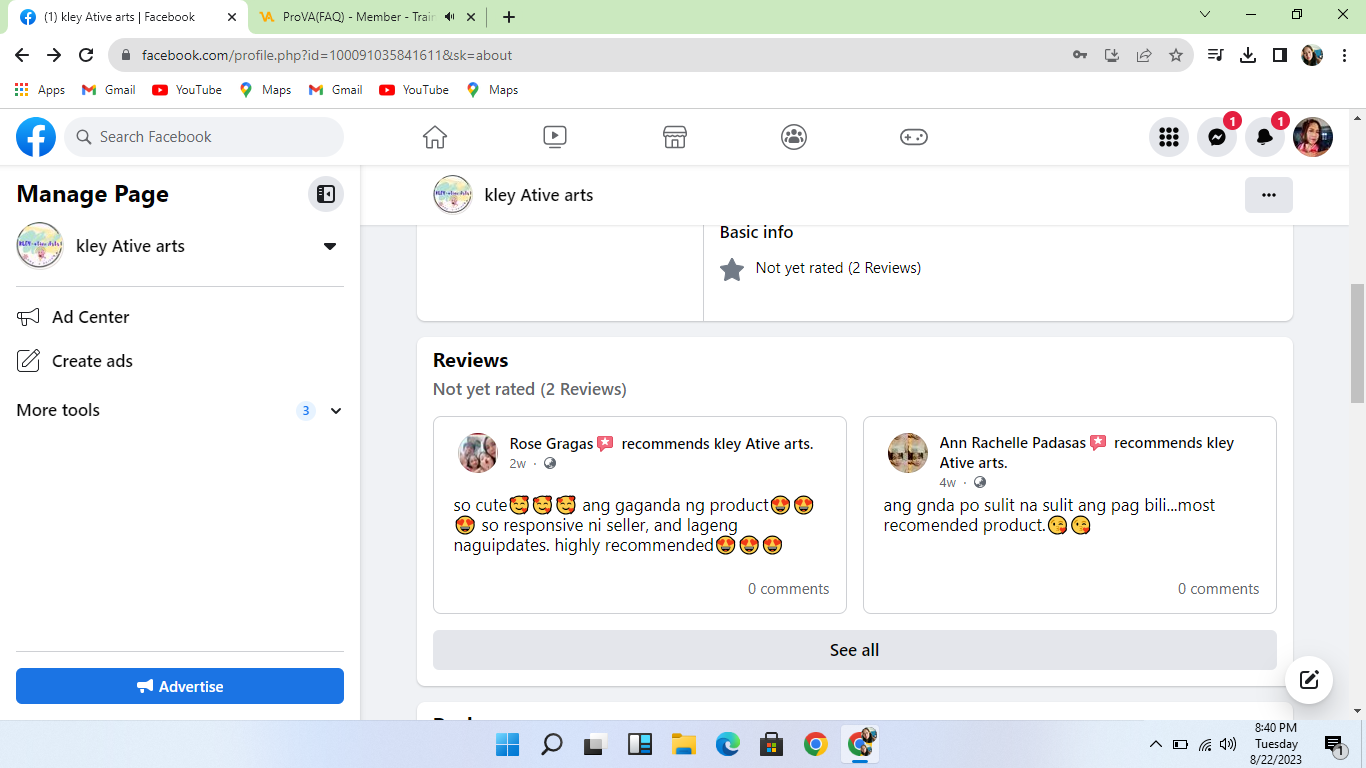Open the media controls icon
The width and height of the screenshot is (1366, 768).
pos(1216,55)
